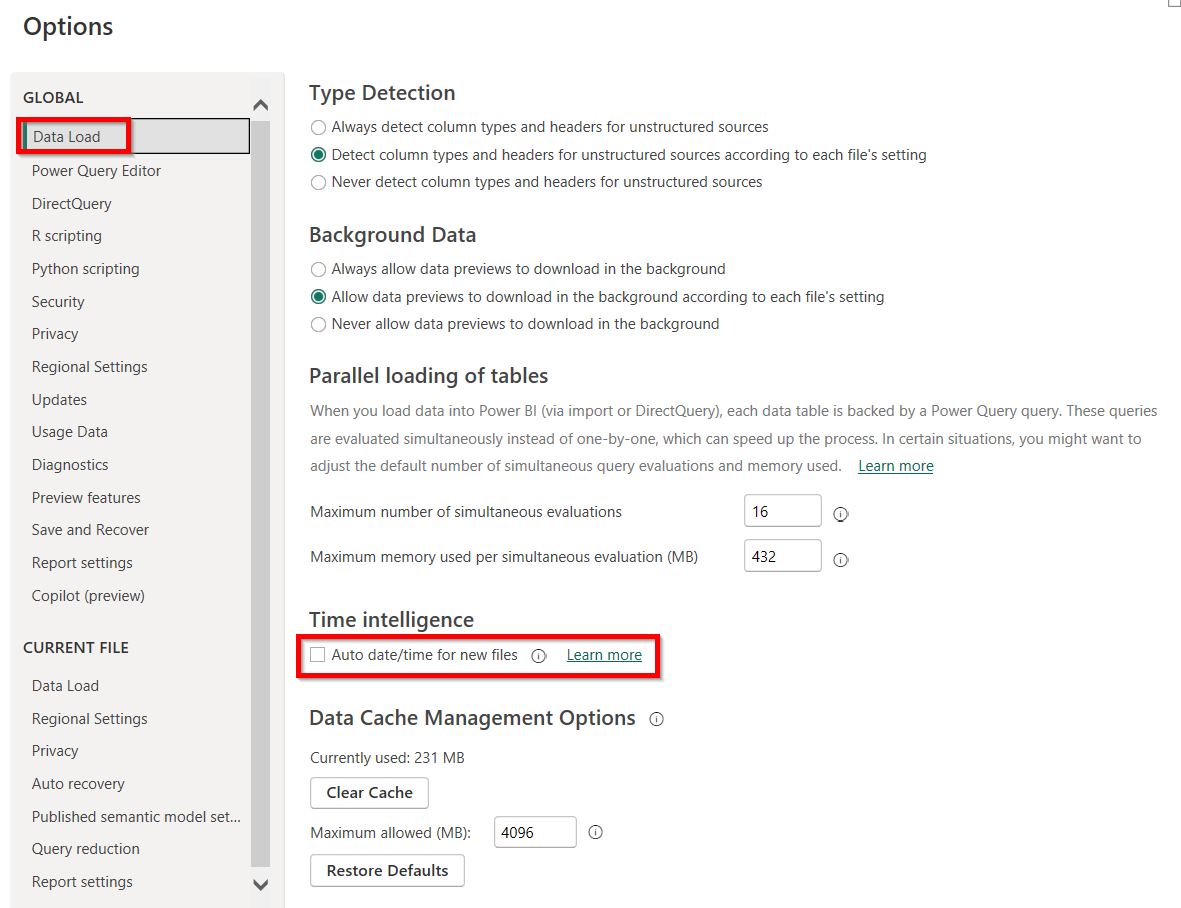Click Parallel loading of tables heading
The image size is (1181, 908).
pos(429,376)
